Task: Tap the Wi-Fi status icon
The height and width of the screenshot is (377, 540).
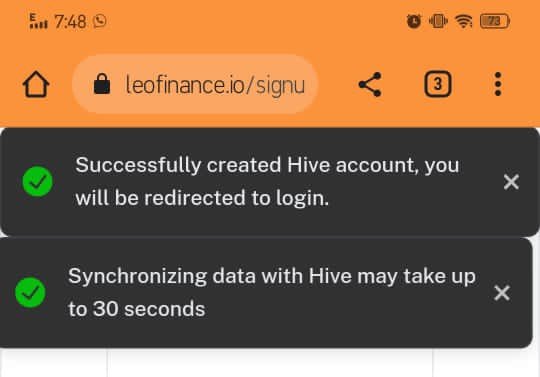Action: click(464, 21)
